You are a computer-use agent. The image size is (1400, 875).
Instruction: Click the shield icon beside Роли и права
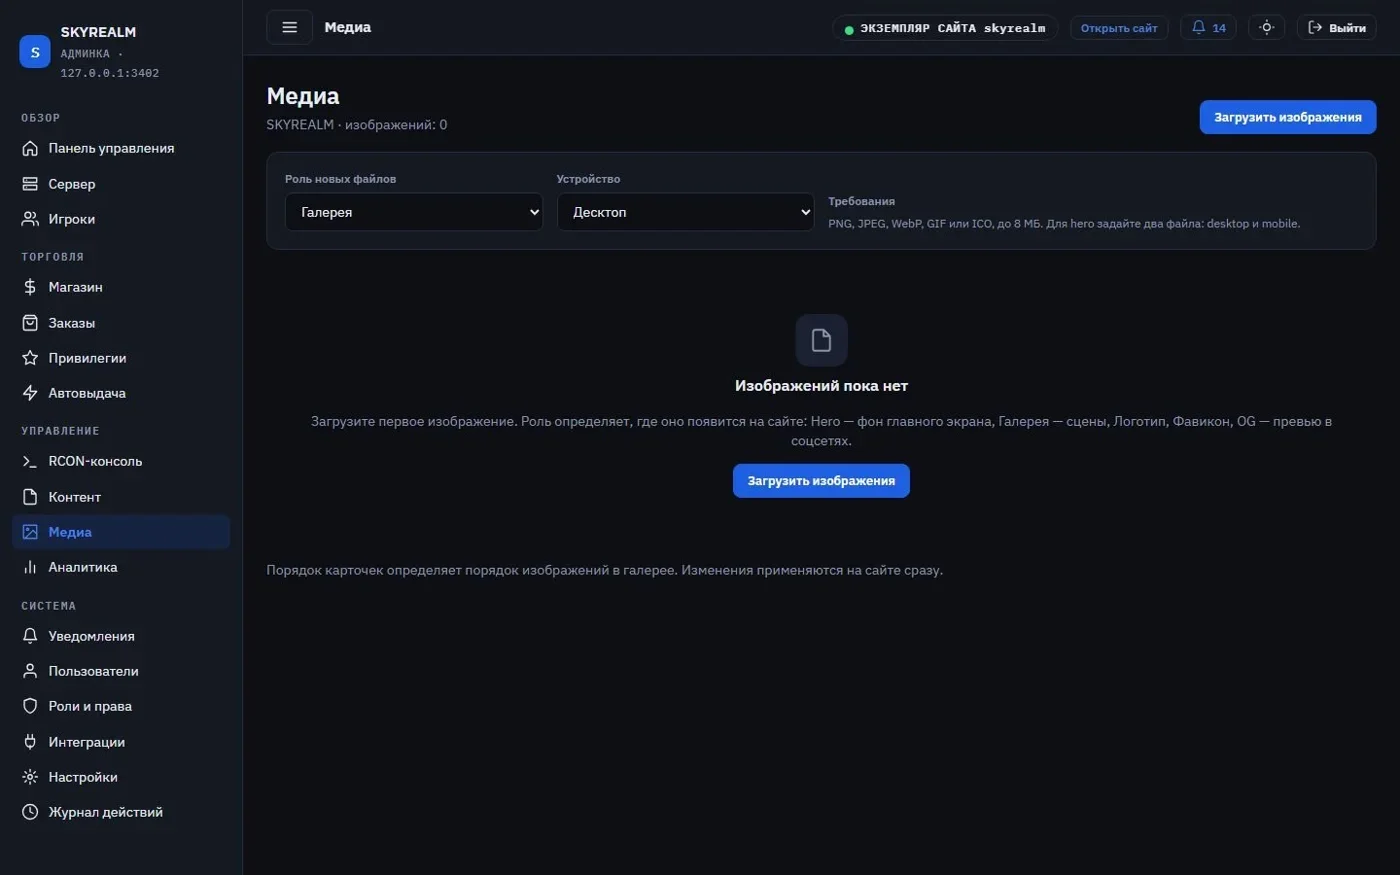tap(30, 706)
